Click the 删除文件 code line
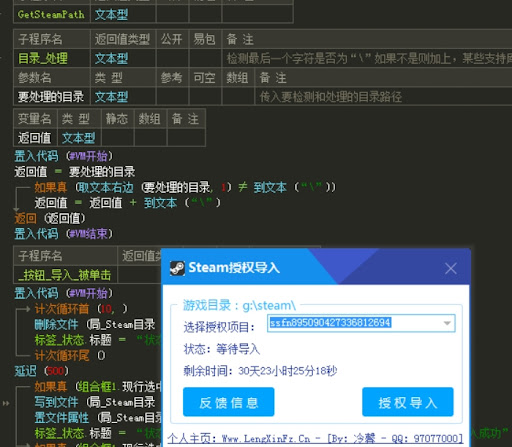The width and height of the screenshot is (512, 447). [95, 324]
